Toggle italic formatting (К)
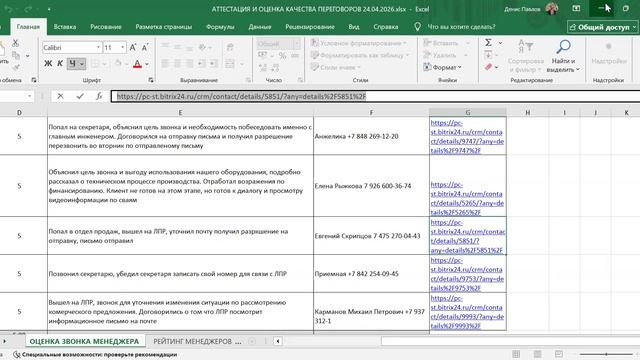Screen dimensions: 640x360 60,63
